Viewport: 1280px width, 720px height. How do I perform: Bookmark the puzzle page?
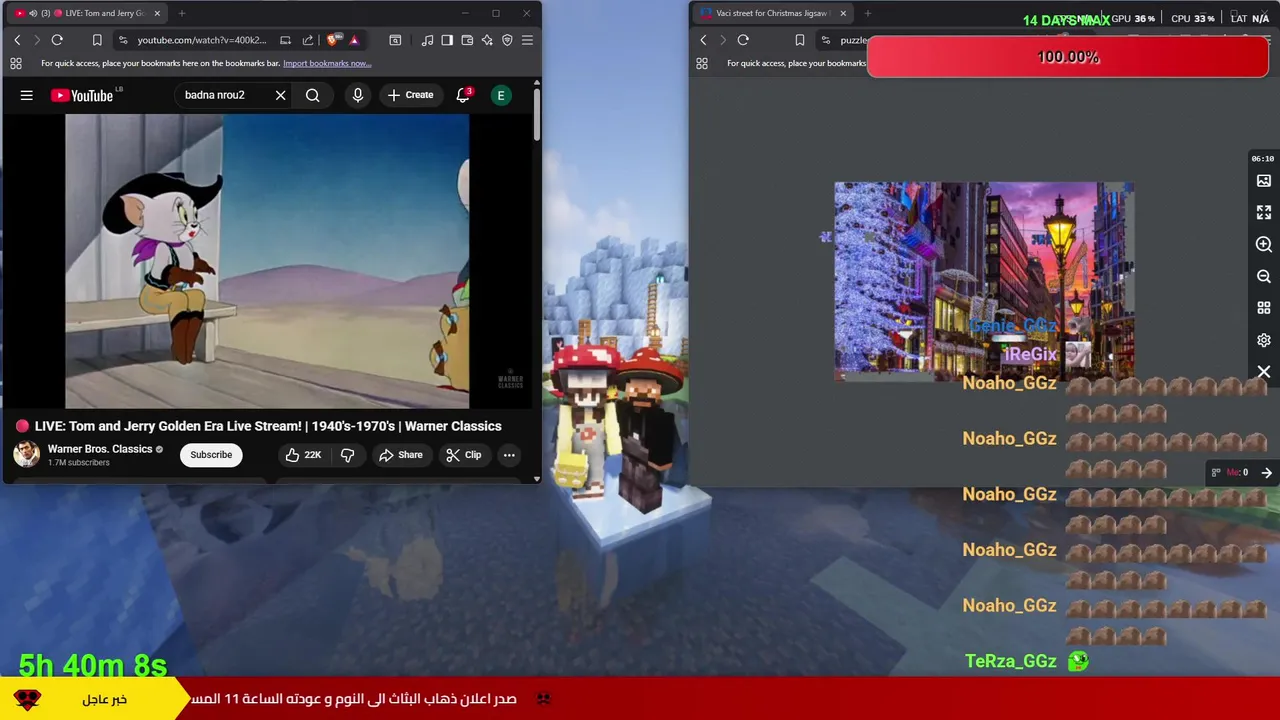tap(800, 40)
